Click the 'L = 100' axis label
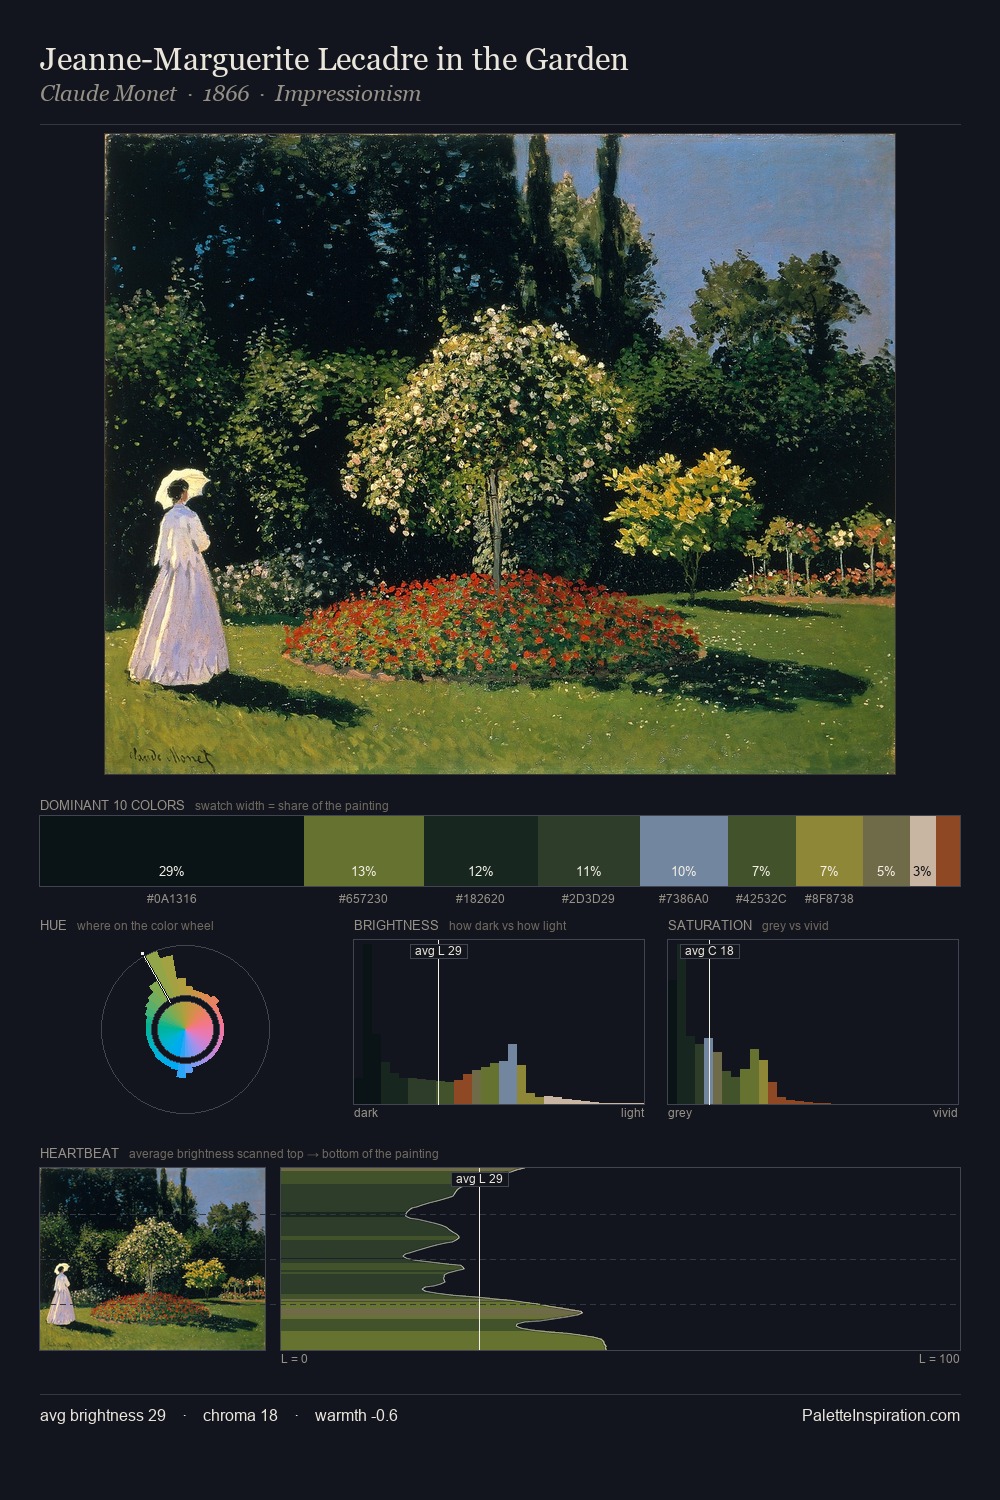The image size is (1000, 1500). click(x=939, y=1359)
